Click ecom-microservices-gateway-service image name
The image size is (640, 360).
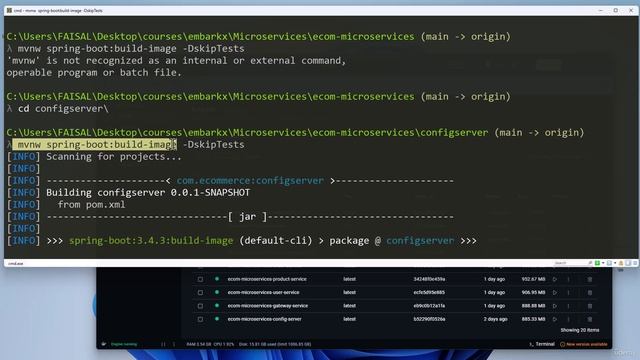point(268,306)
